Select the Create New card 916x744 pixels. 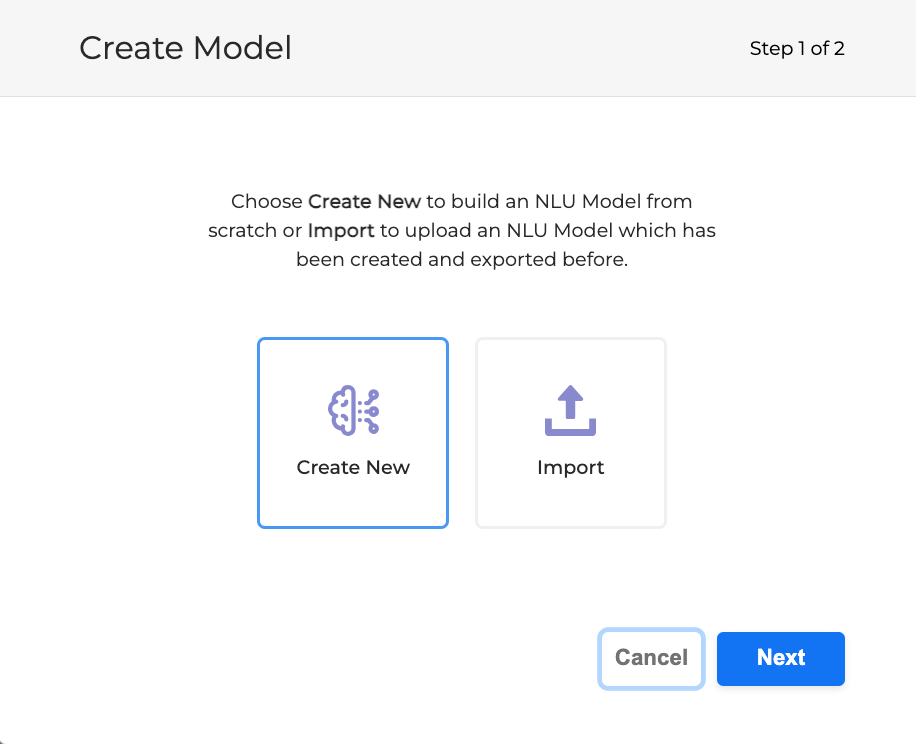point(352,432)
